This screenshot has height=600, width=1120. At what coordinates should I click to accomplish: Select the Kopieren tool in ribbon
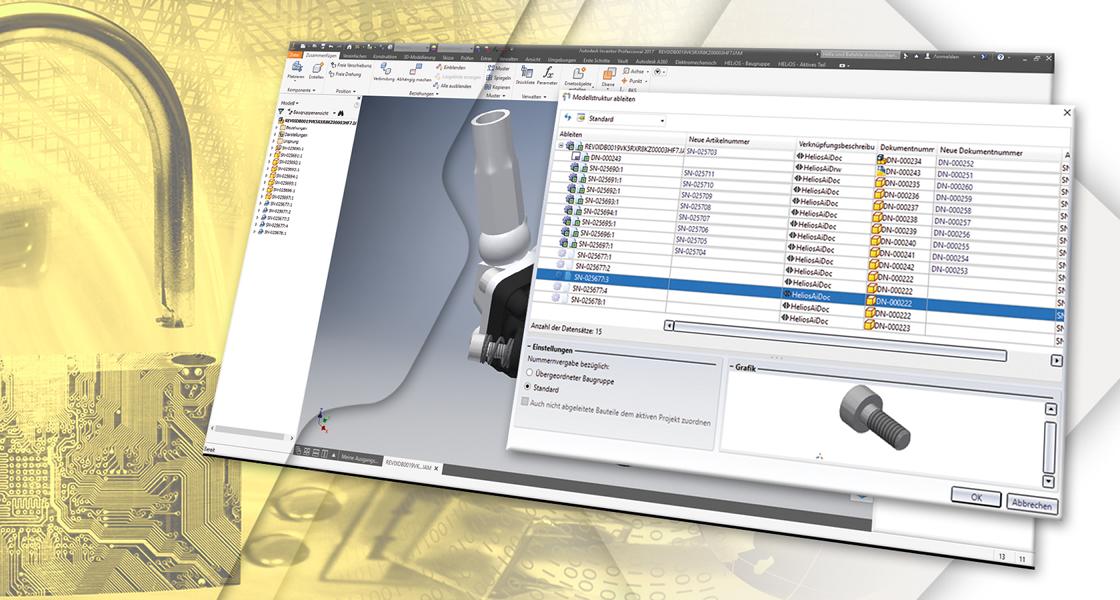coord(498,86)
